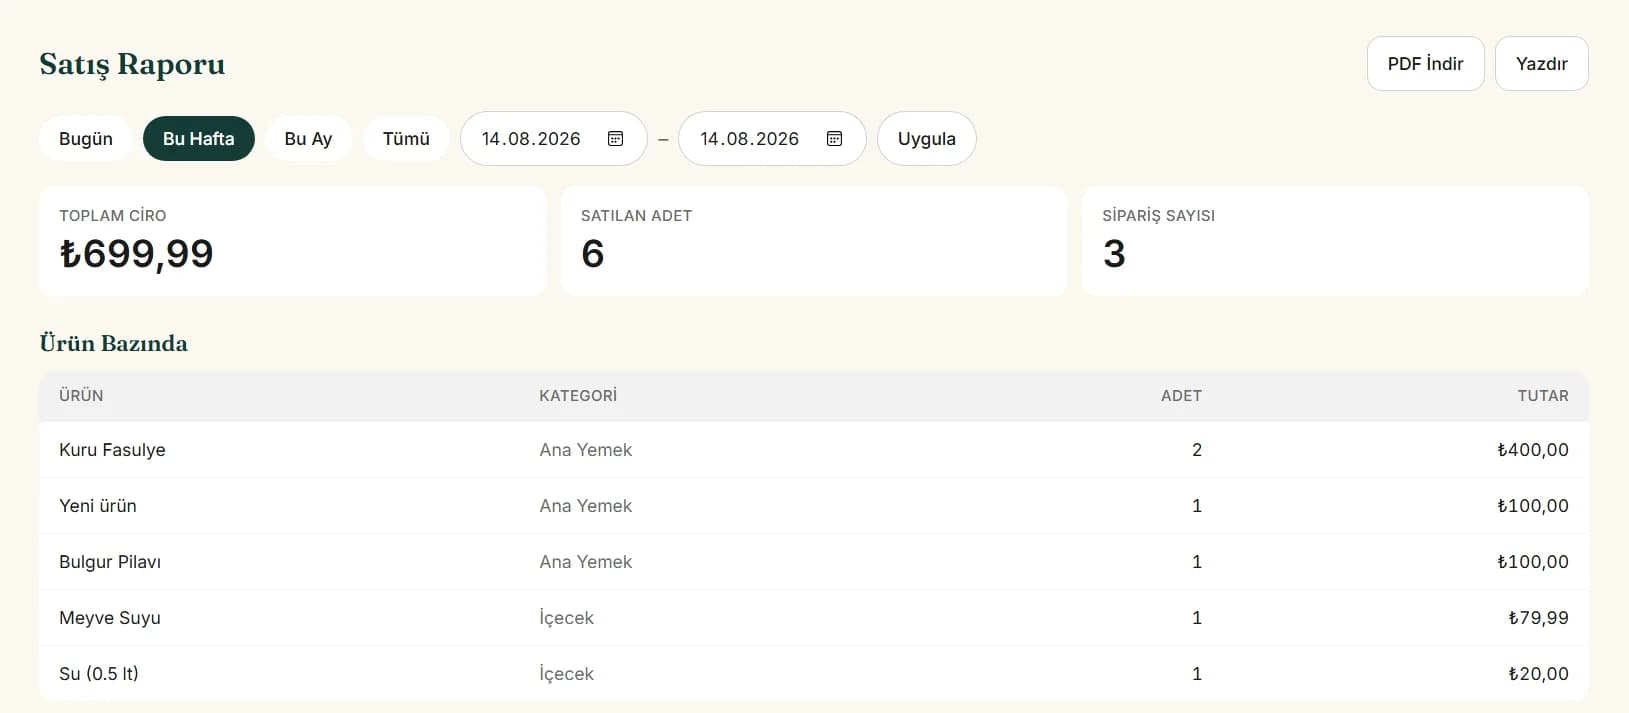Select the Yeni ürün product name
The width and height of the screenshot is (1629, 713).
pyautogui.click(x=98, y=506)
